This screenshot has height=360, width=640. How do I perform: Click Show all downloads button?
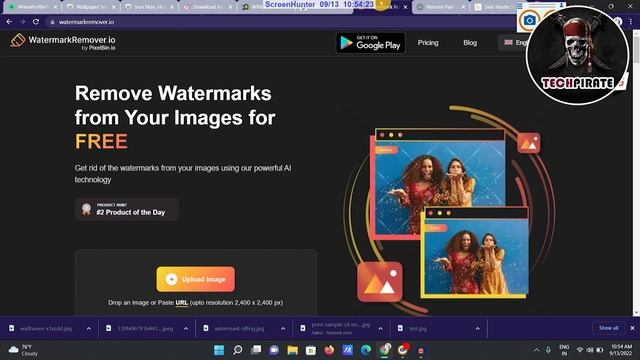coord(608,328)
